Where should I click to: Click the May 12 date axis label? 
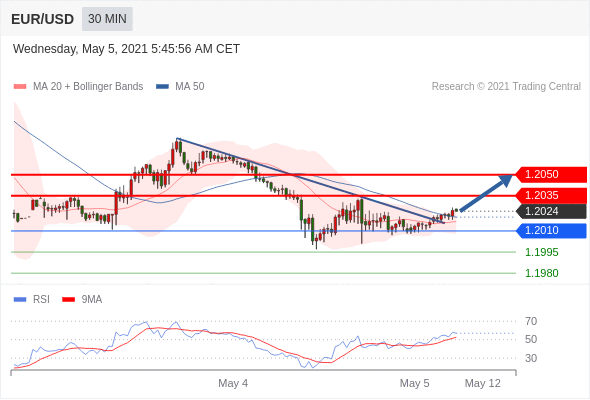483,383
